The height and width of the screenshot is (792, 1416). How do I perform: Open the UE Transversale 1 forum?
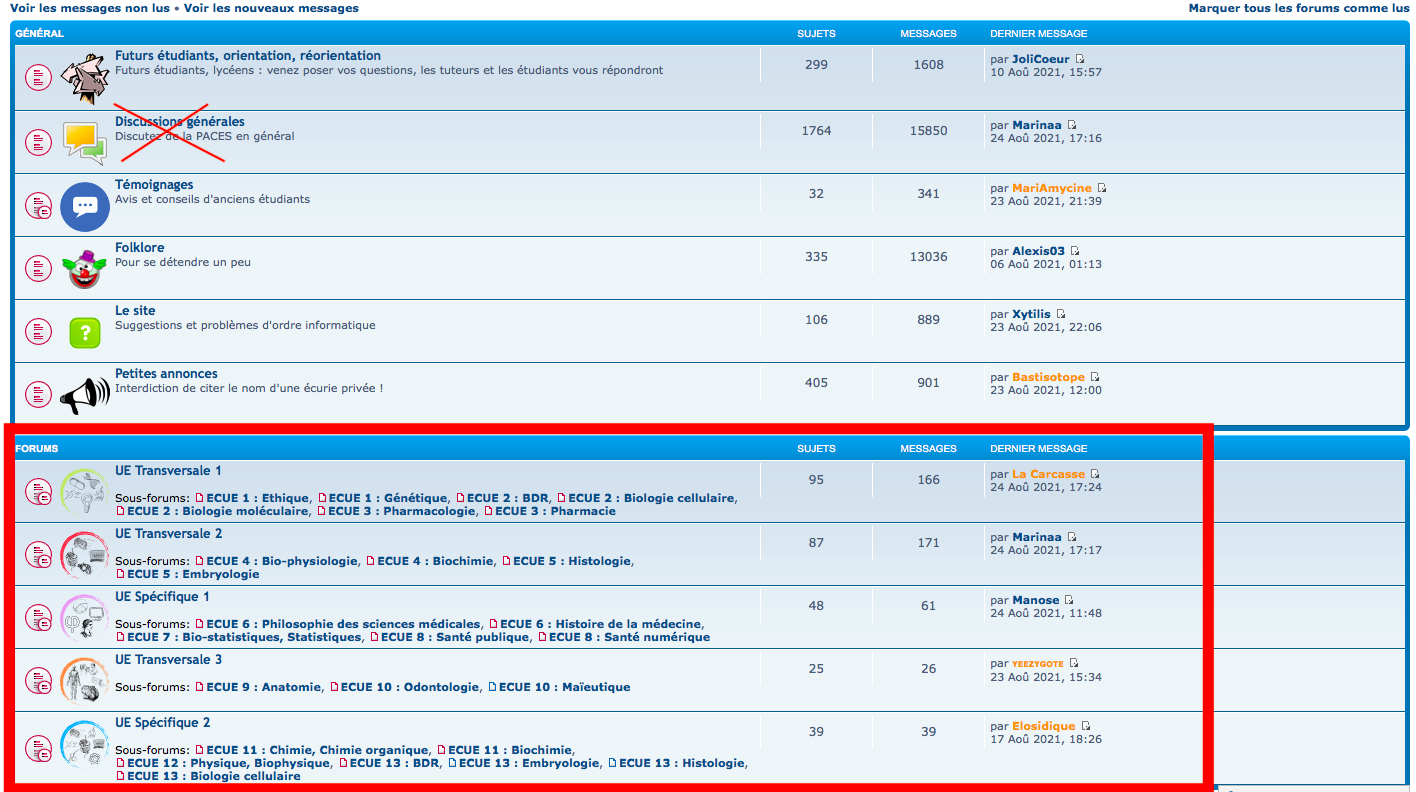pyautogui.click(x=168, y=471)
